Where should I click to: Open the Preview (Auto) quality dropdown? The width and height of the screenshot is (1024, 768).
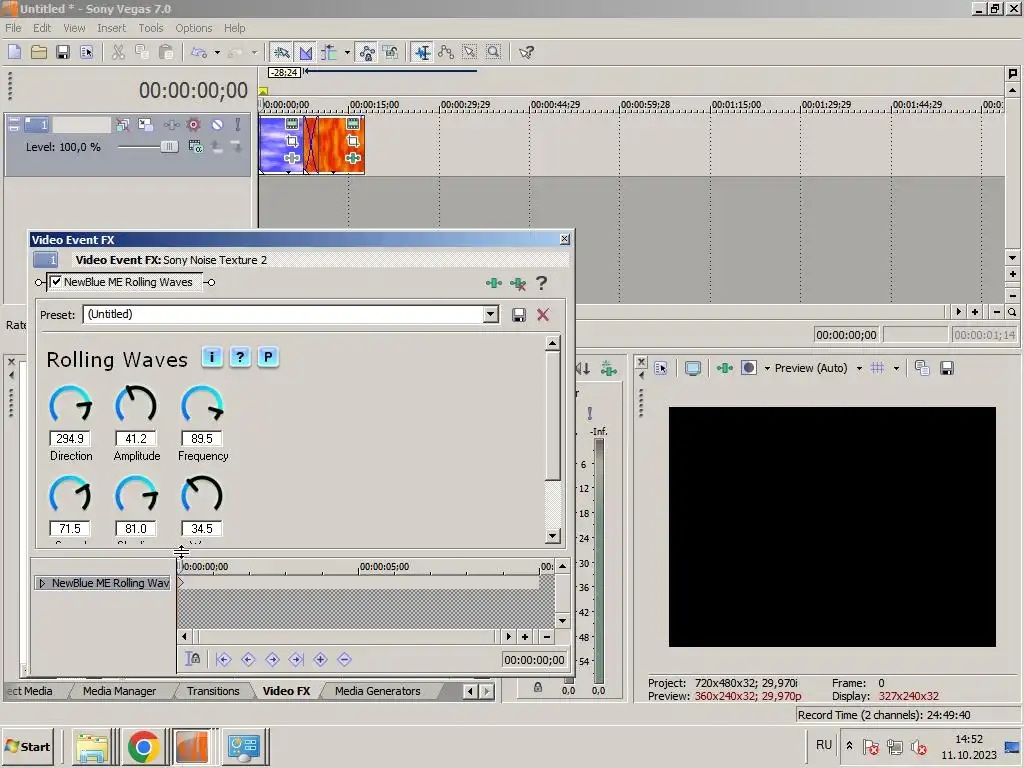[x=859, y=368]
